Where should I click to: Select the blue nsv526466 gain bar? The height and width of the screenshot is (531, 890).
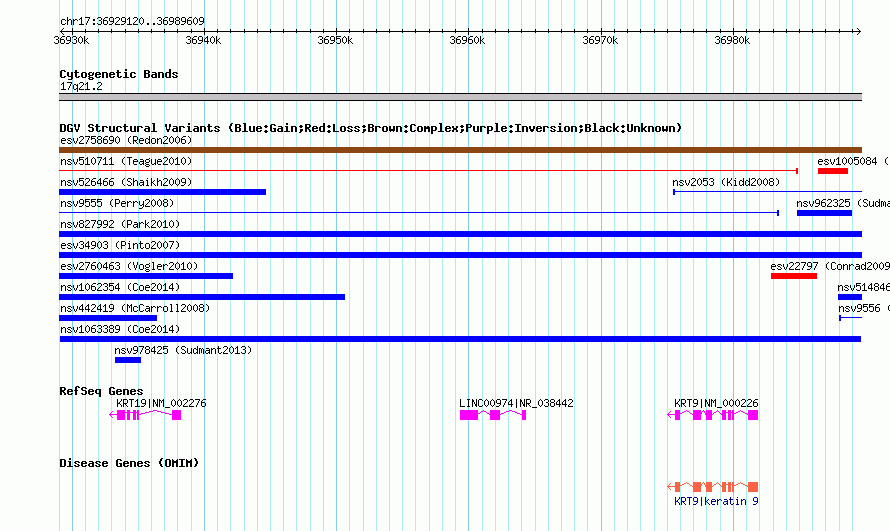[x=162, y=192]
